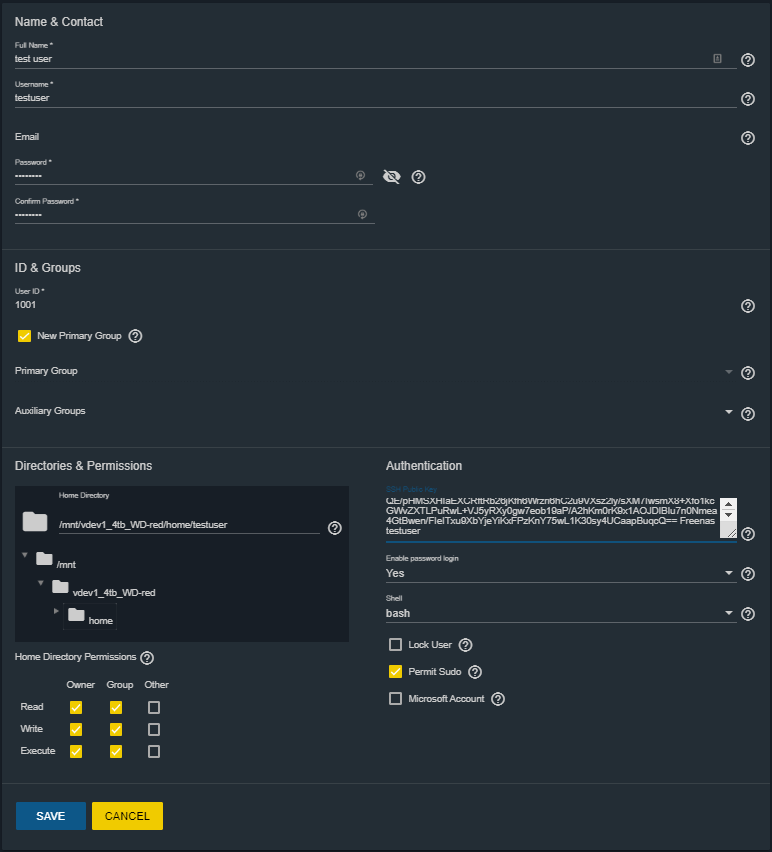Check the Other Read permission box
This screenshot has width=772, height=852.
coord(154,707)
